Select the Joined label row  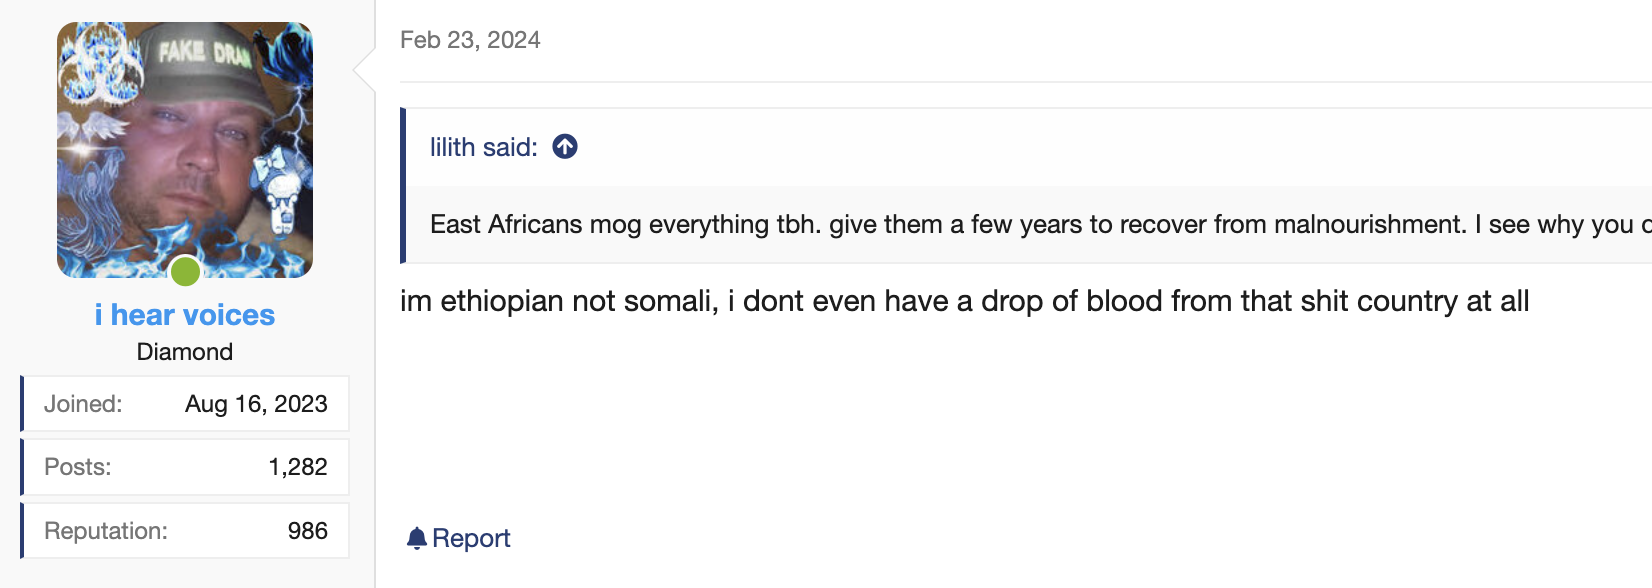click(185, 404)
